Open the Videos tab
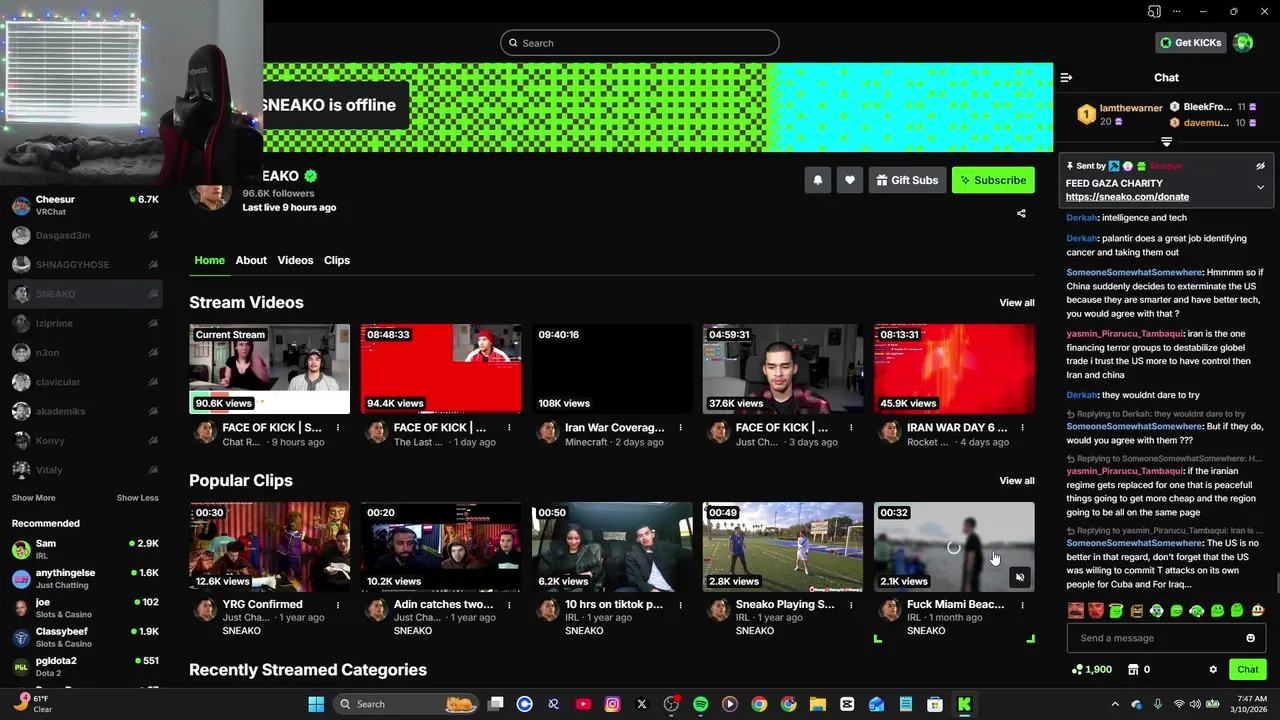This screenshot has height=720, width=1280. [295, 260]
